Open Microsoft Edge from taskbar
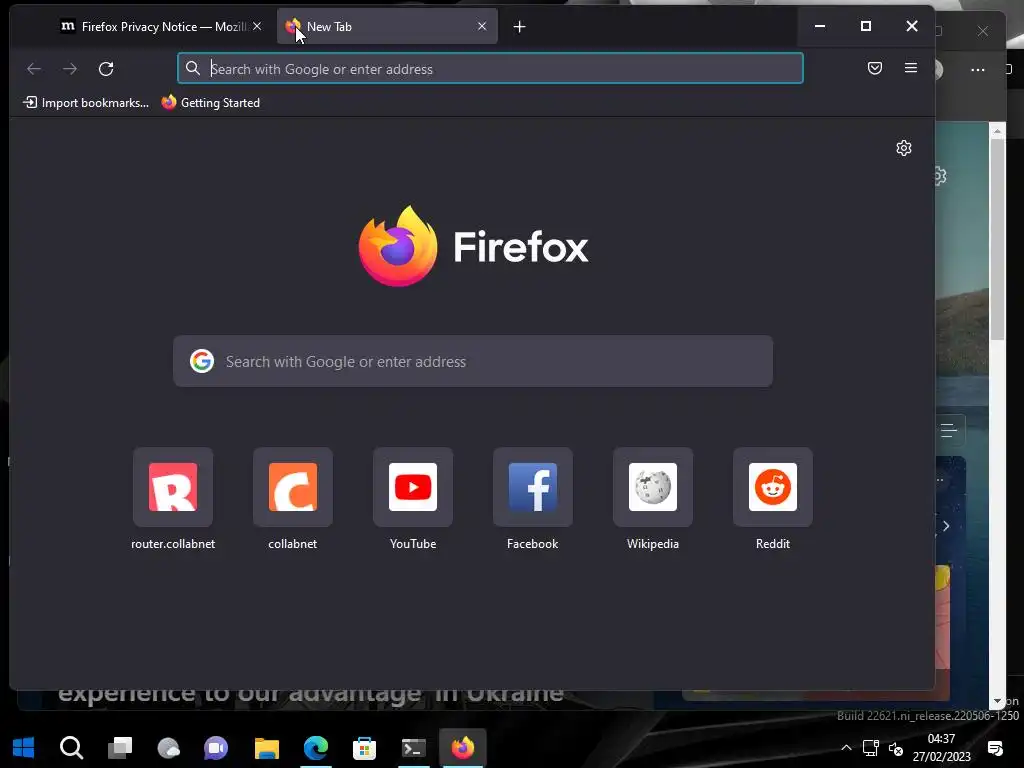 [x=315, y=747]
